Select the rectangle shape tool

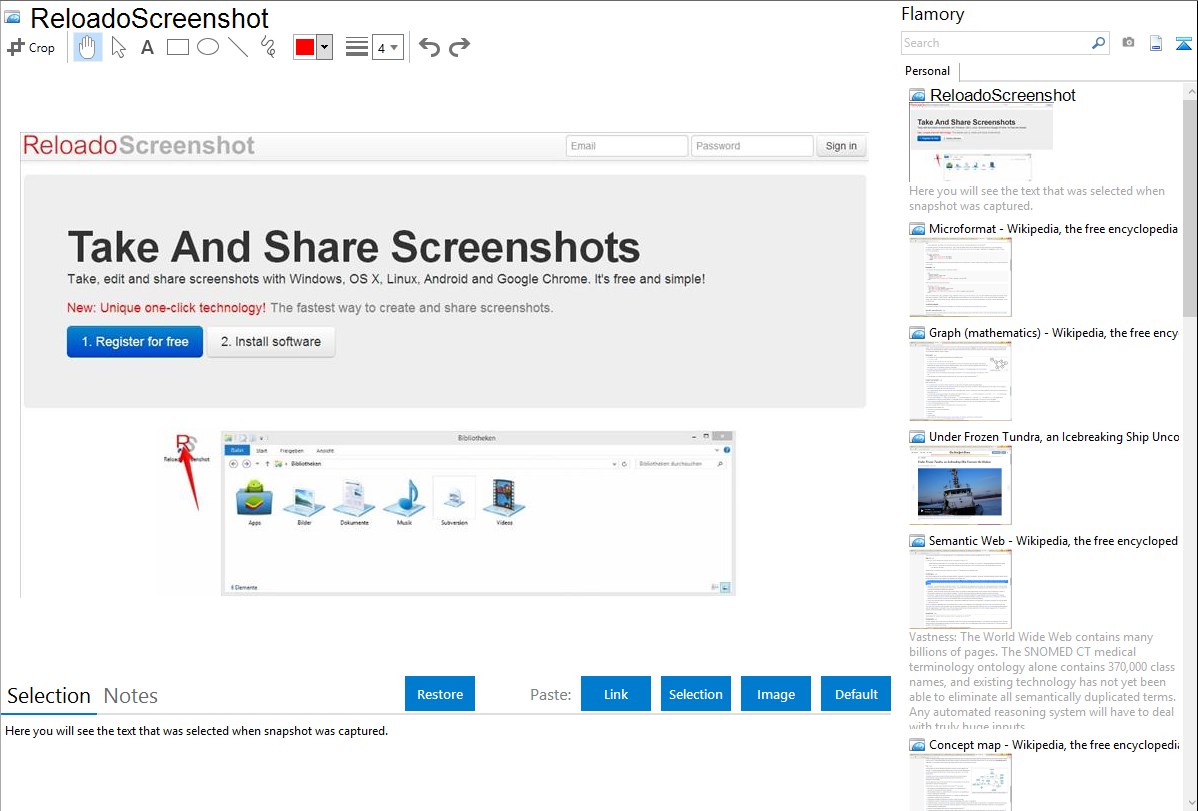177,47
